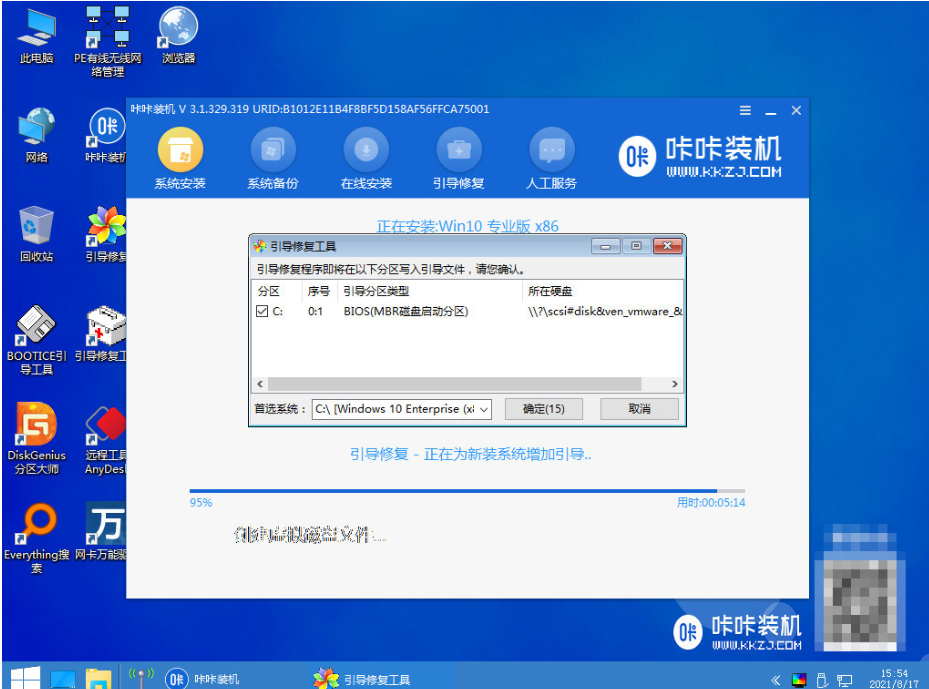This screenshot has height=689, width=929.
Task: Click the 用时:00:05:14 elapsed time text
Action: pyautogui.click(x=711, y=502)
